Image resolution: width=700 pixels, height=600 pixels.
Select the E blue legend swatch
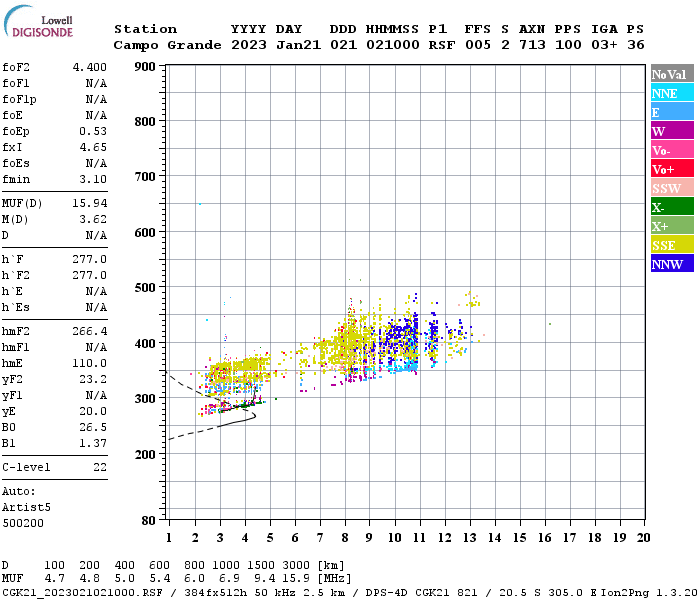(672, 112)
